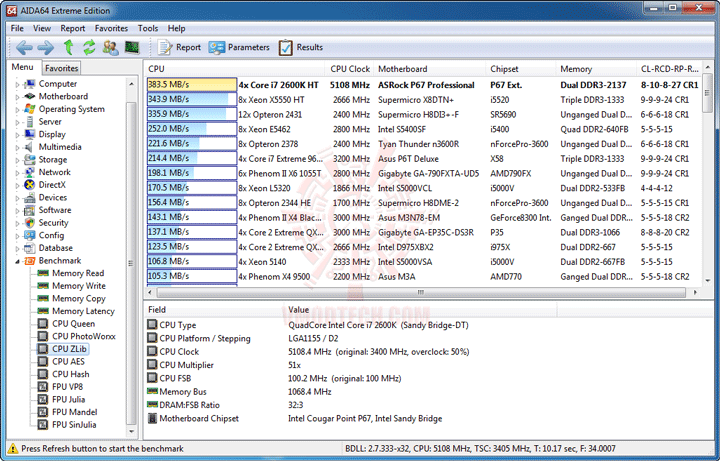Click the green monitor chart toolbar icon
The image size is (720, 461).
click(x=132, y=47)
